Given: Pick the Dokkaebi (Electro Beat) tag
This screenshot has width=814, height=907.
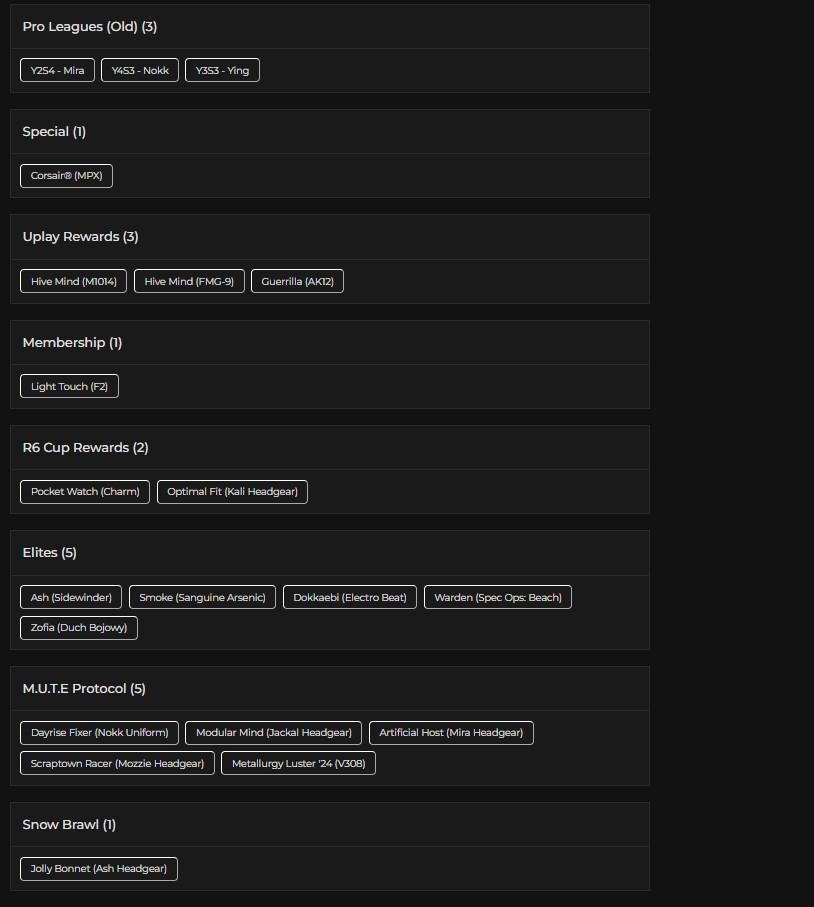Looking at the screenshot, I should pyautogui.click(x=350, y=597).
